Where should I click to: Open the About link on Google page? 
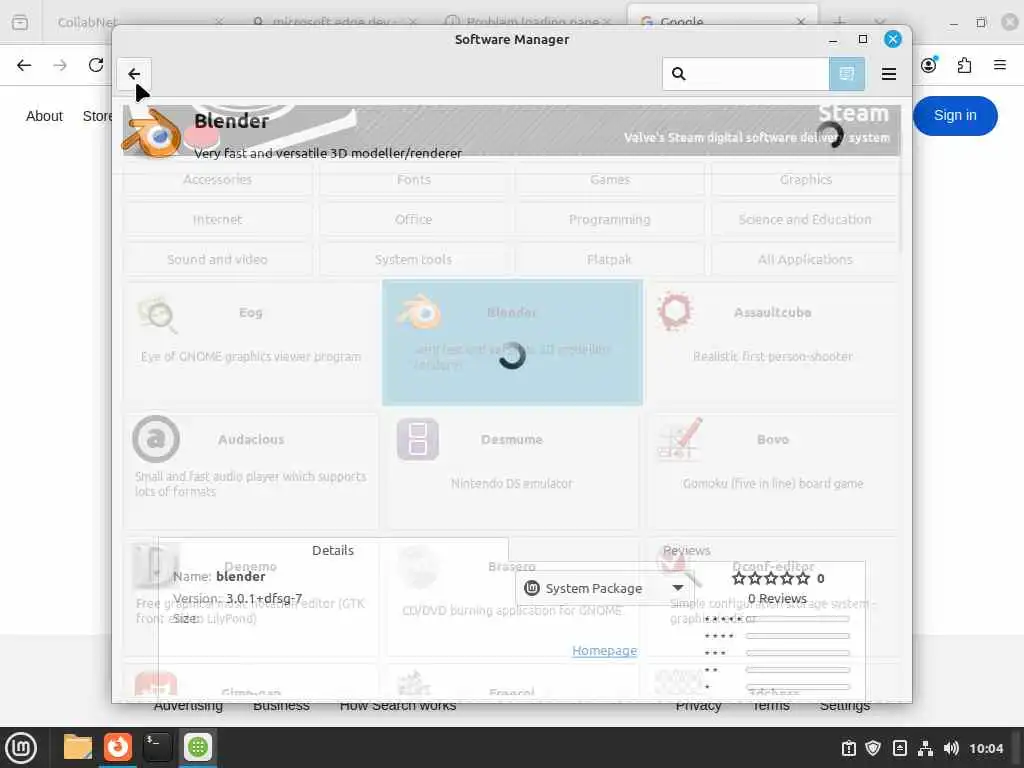[x=44, y=116]
